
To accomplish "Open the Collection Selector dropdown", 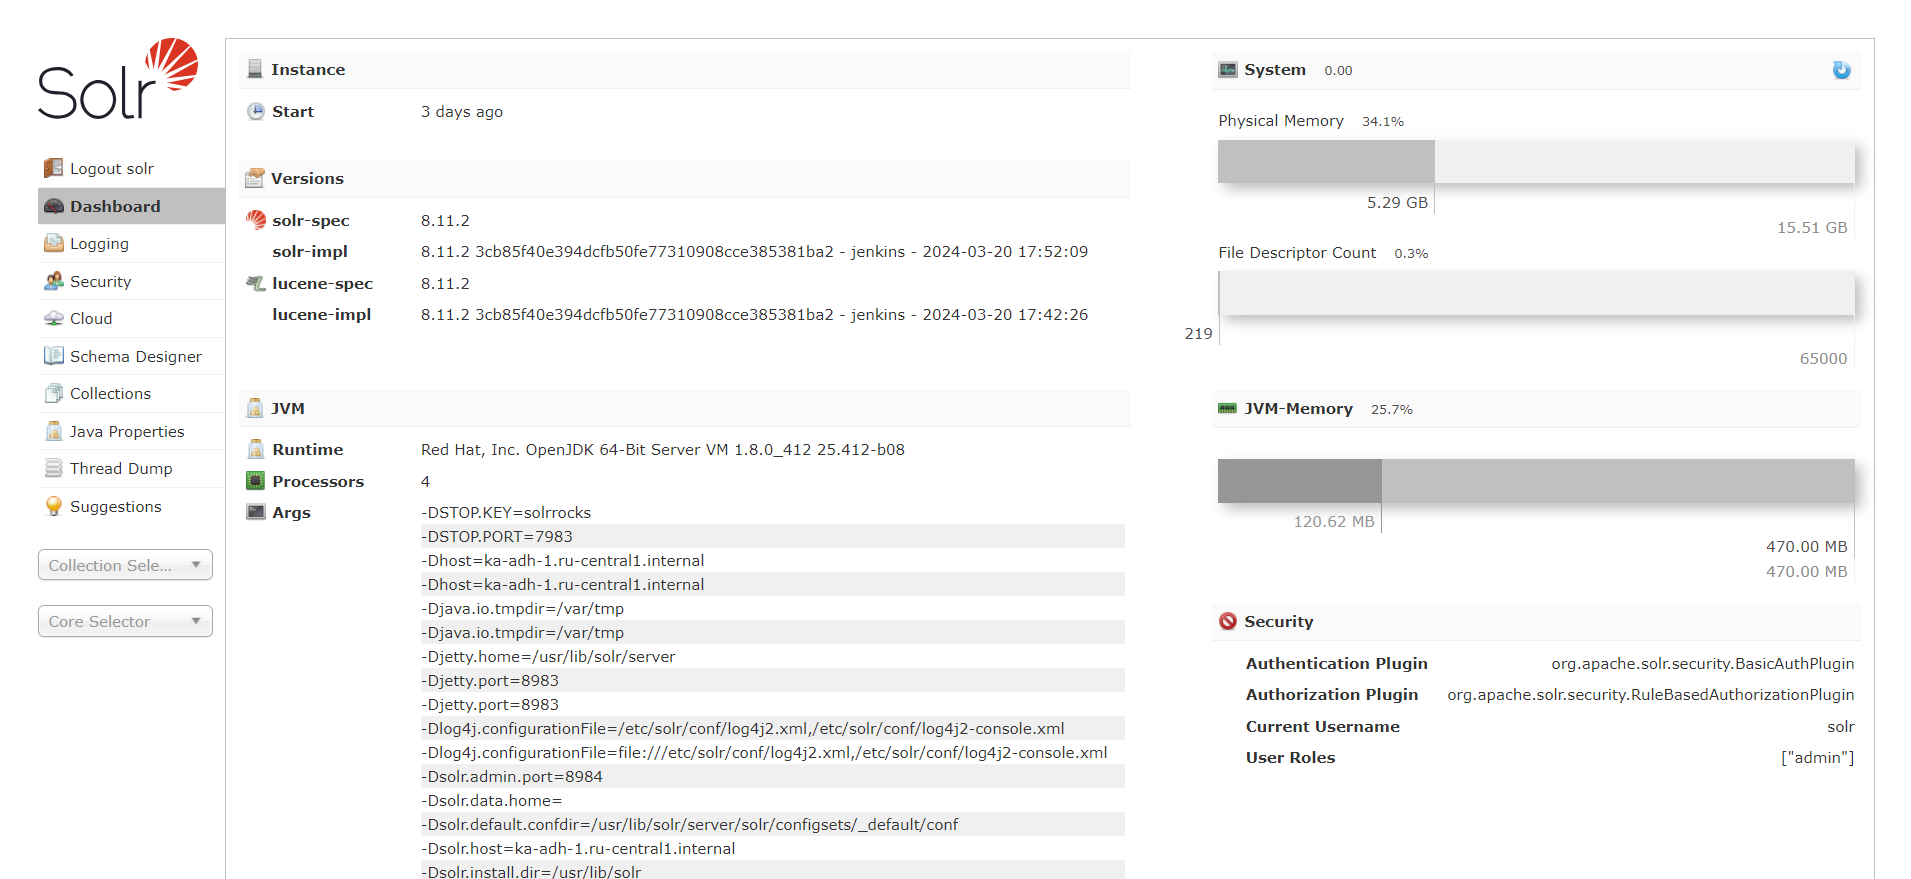I will pyautogui.click(x=125, y=565).
